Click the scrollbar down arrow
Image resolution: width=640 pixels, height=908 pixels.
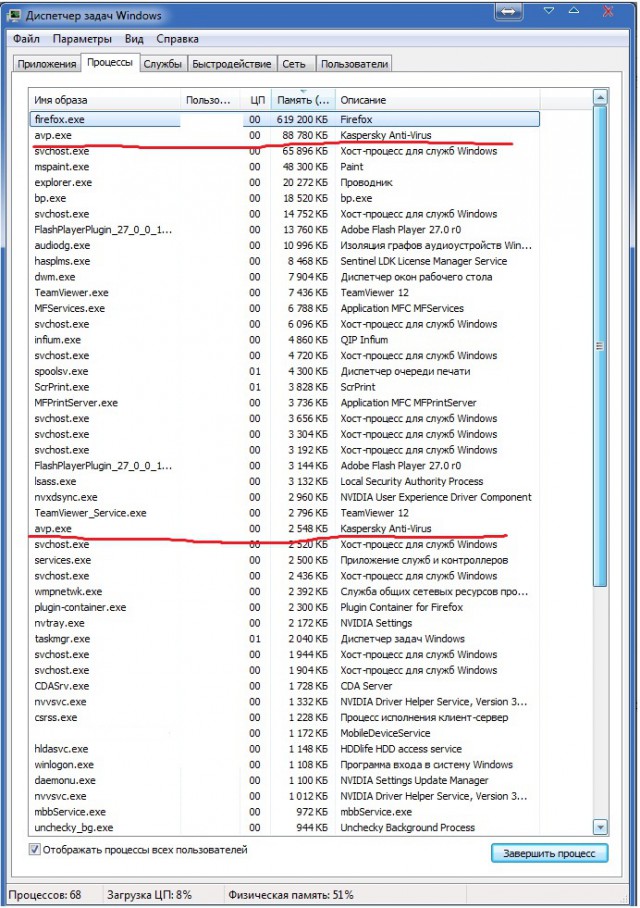[x=600, y=827]
